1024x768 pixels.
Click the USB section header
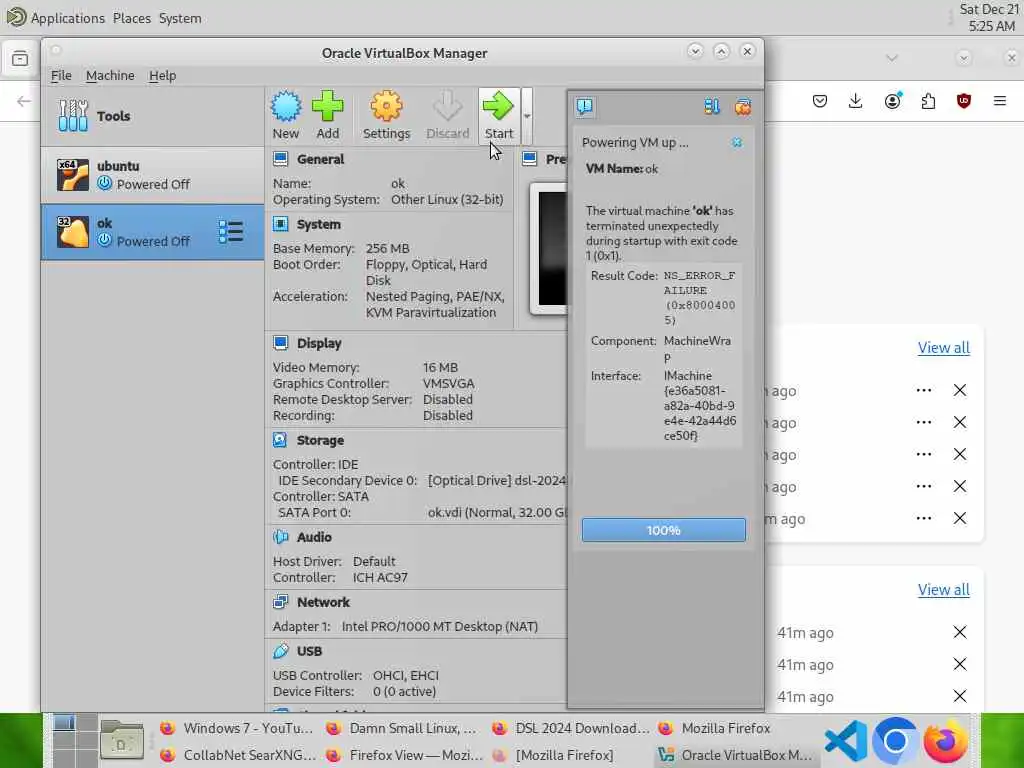(x=309, y=651)
